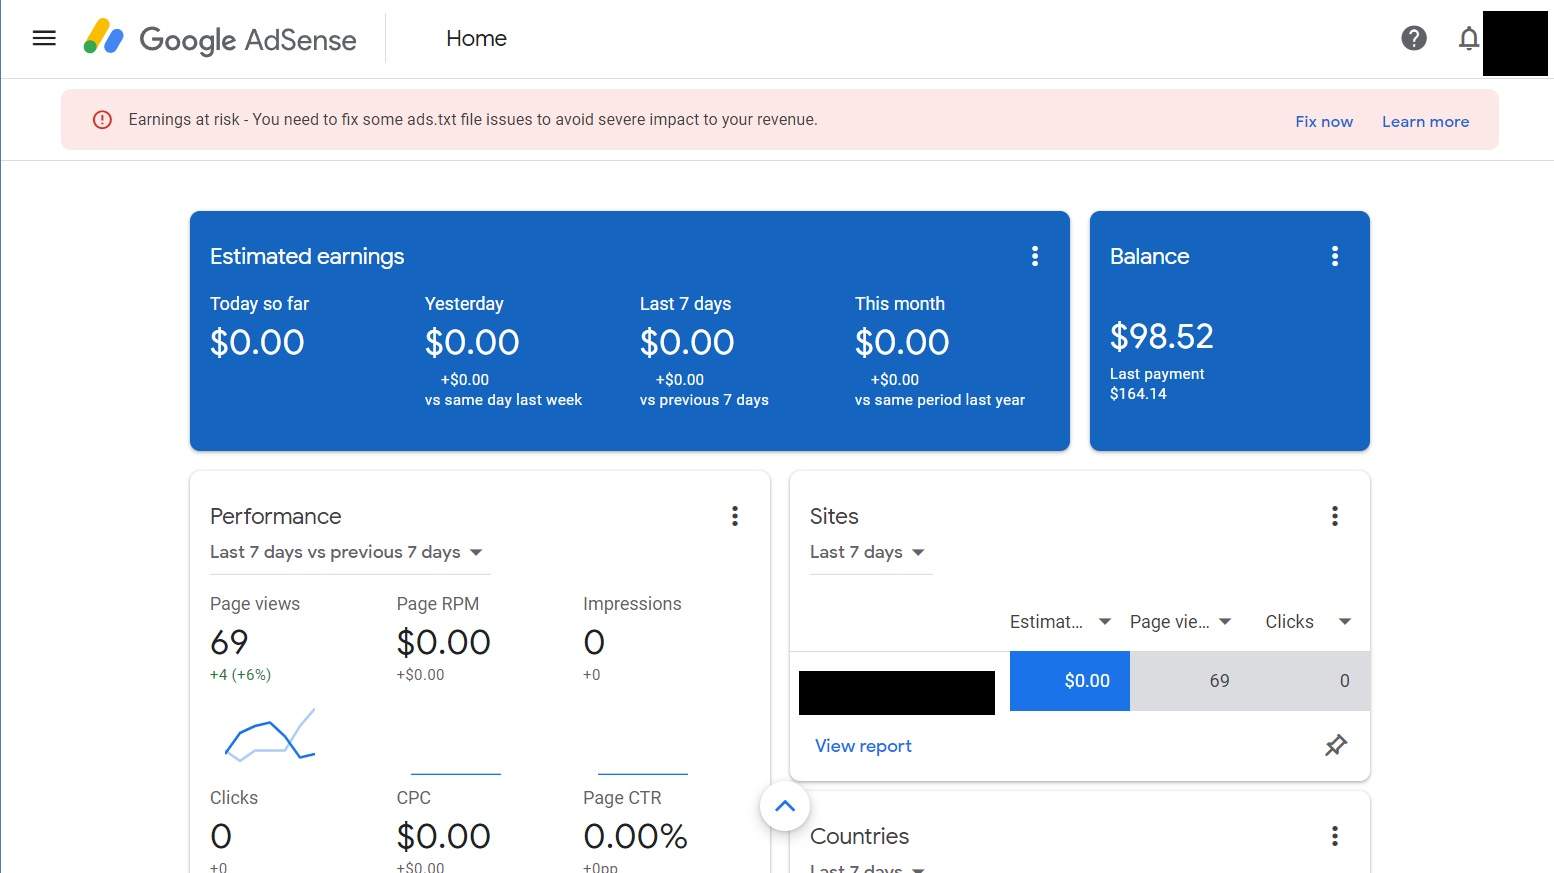Click vs same day last week text

coord(503,400)
